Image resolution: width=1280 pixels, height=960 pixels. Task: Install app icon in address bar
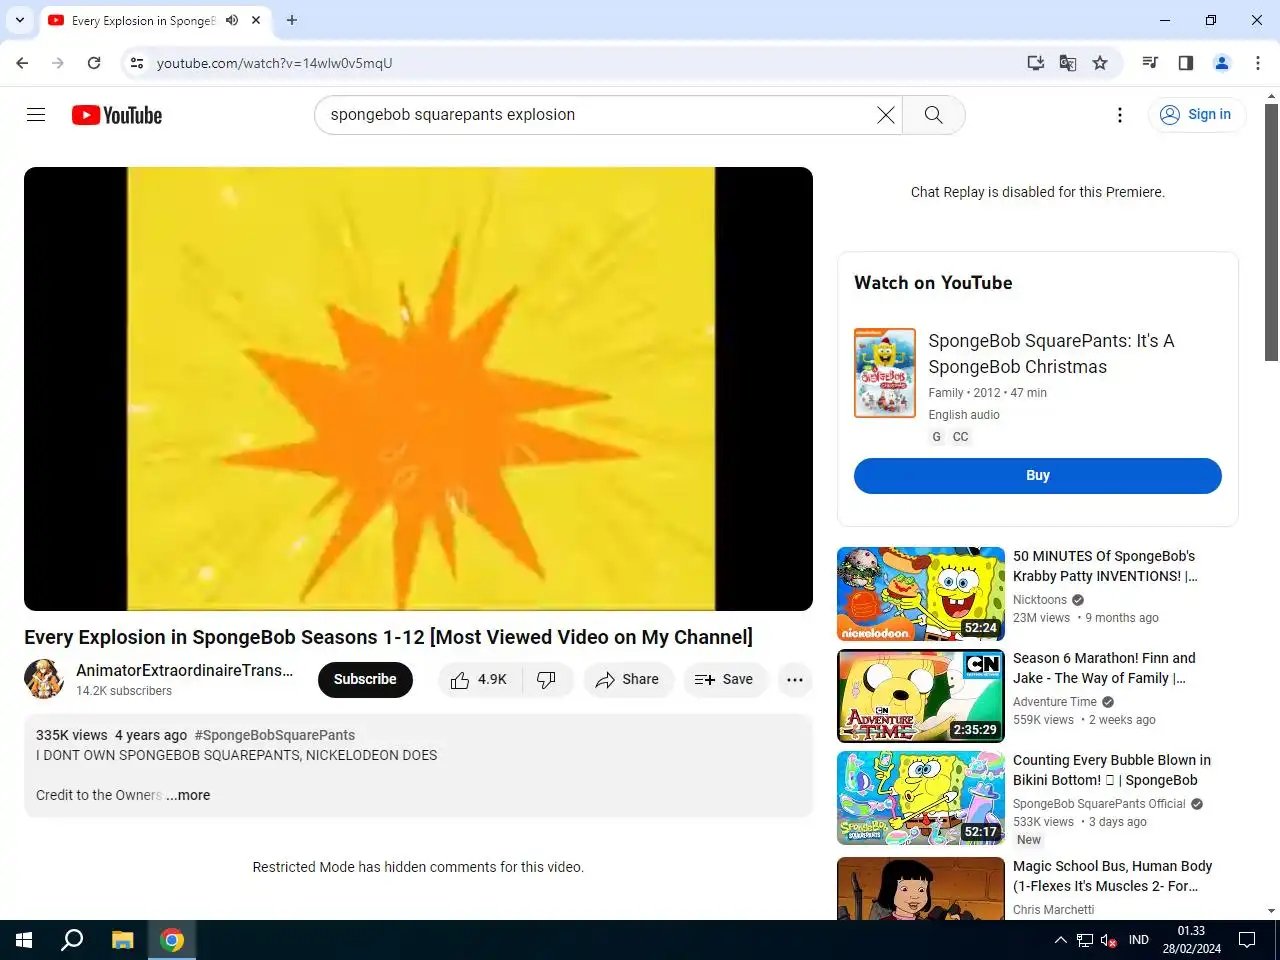[x=1036, y=63]
